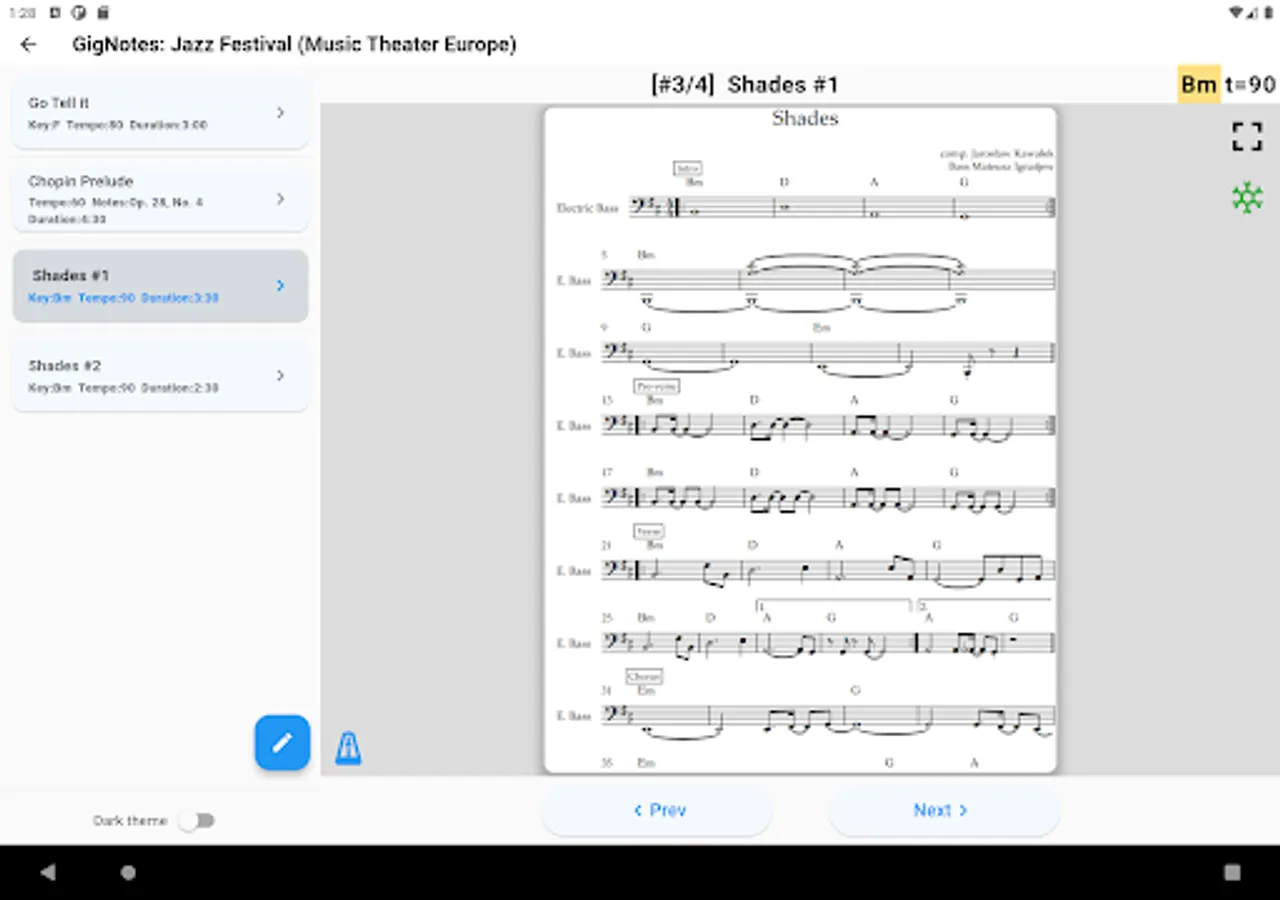This screenshot has width=1280, height=900.
Task: Select the "Shades #2" song title
Action: [x=65, y=365]
